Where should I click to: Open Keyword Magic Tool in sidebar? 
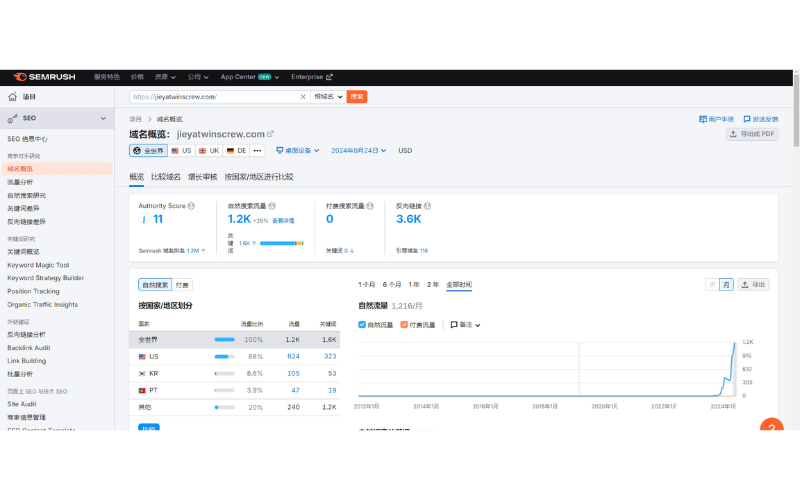(38, 265)
